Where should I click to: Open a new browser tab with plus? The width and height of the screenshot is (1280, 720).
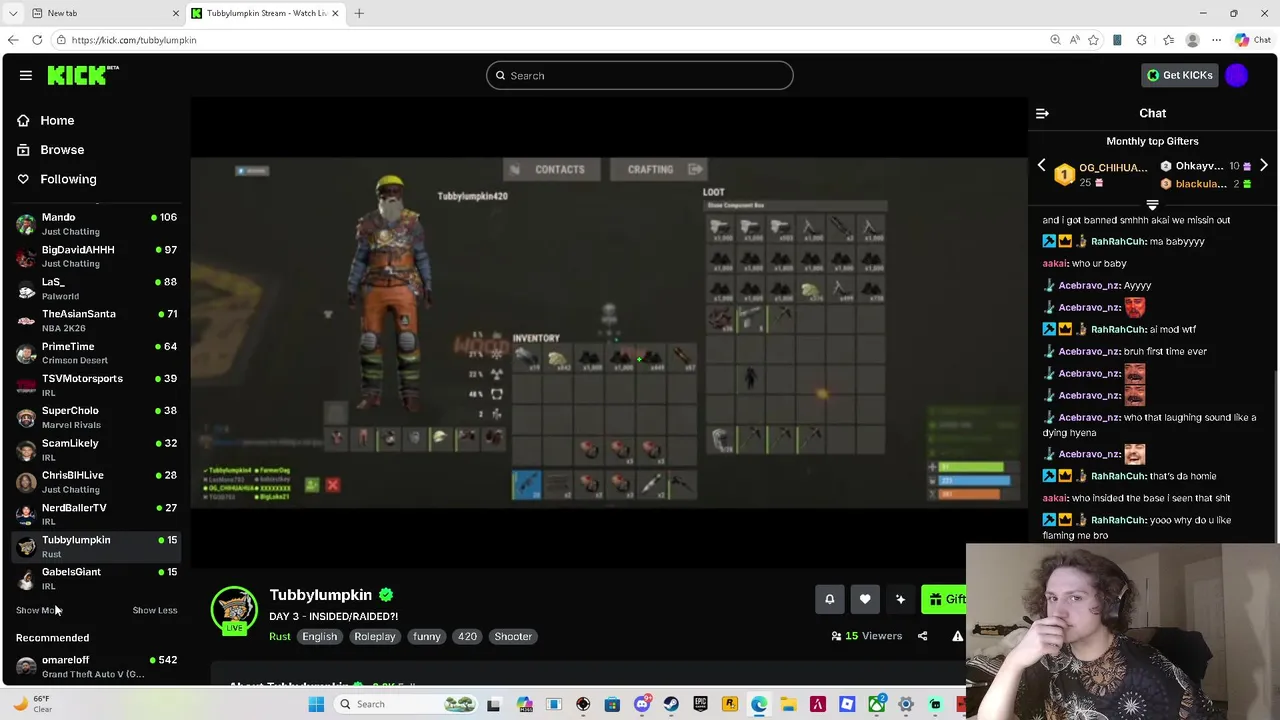coord(359,13)
